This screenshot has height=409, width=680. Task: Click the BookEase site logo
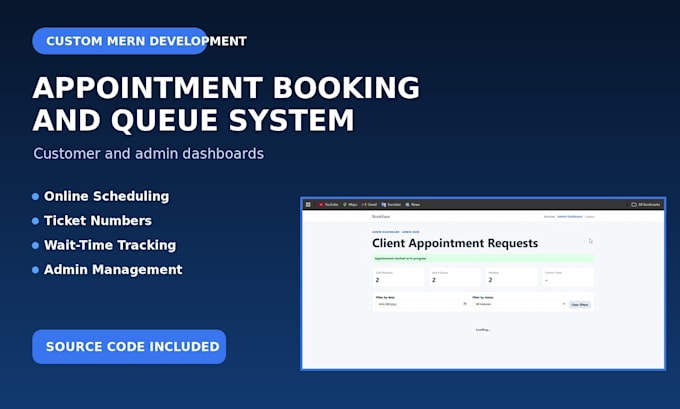[381, 216]
